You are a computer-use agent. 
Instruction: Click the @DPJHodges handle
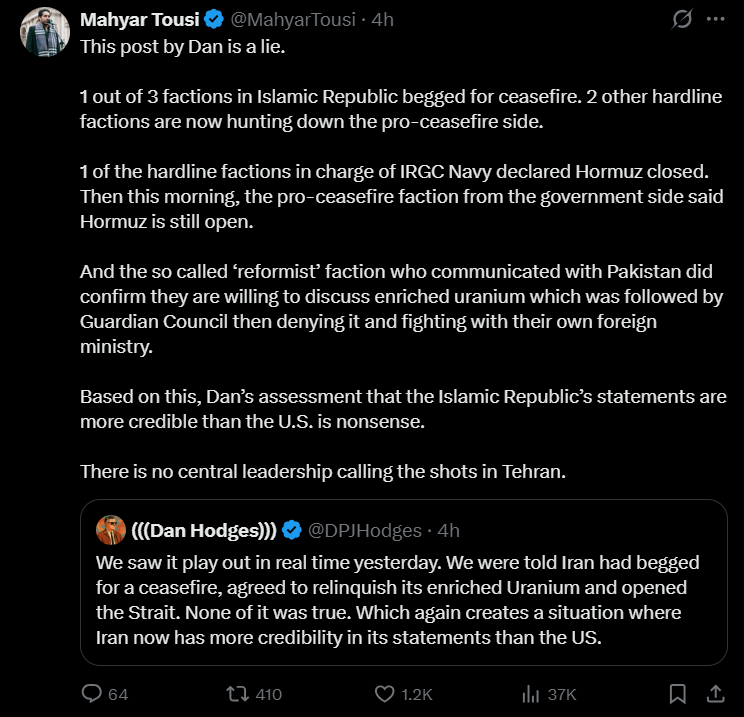click(x=365, y=529)
